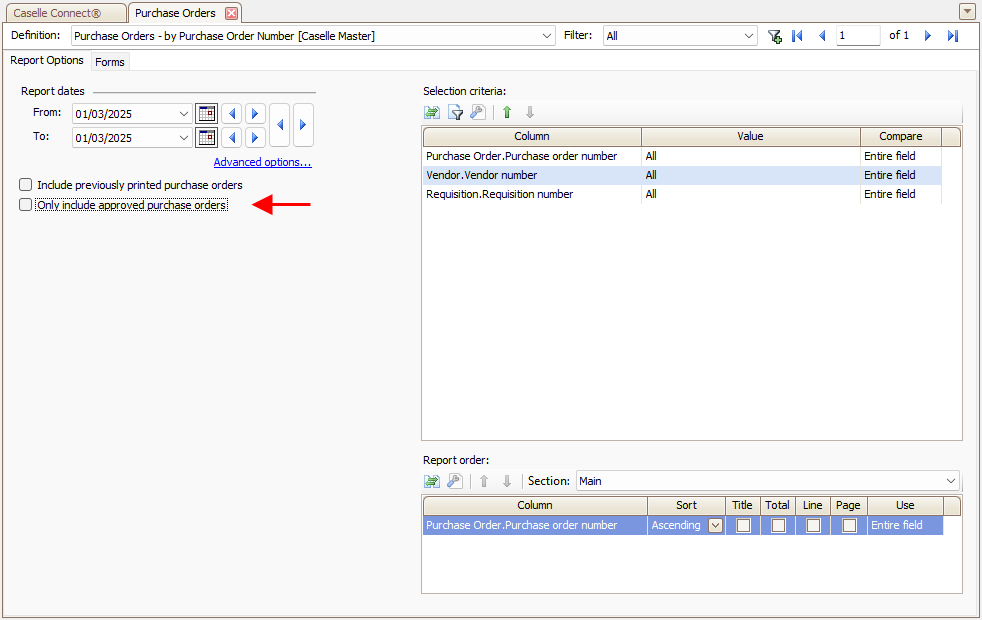Go to first definition record
The width and height of the screenshot is (982, 620).
(x=797, y=36)
